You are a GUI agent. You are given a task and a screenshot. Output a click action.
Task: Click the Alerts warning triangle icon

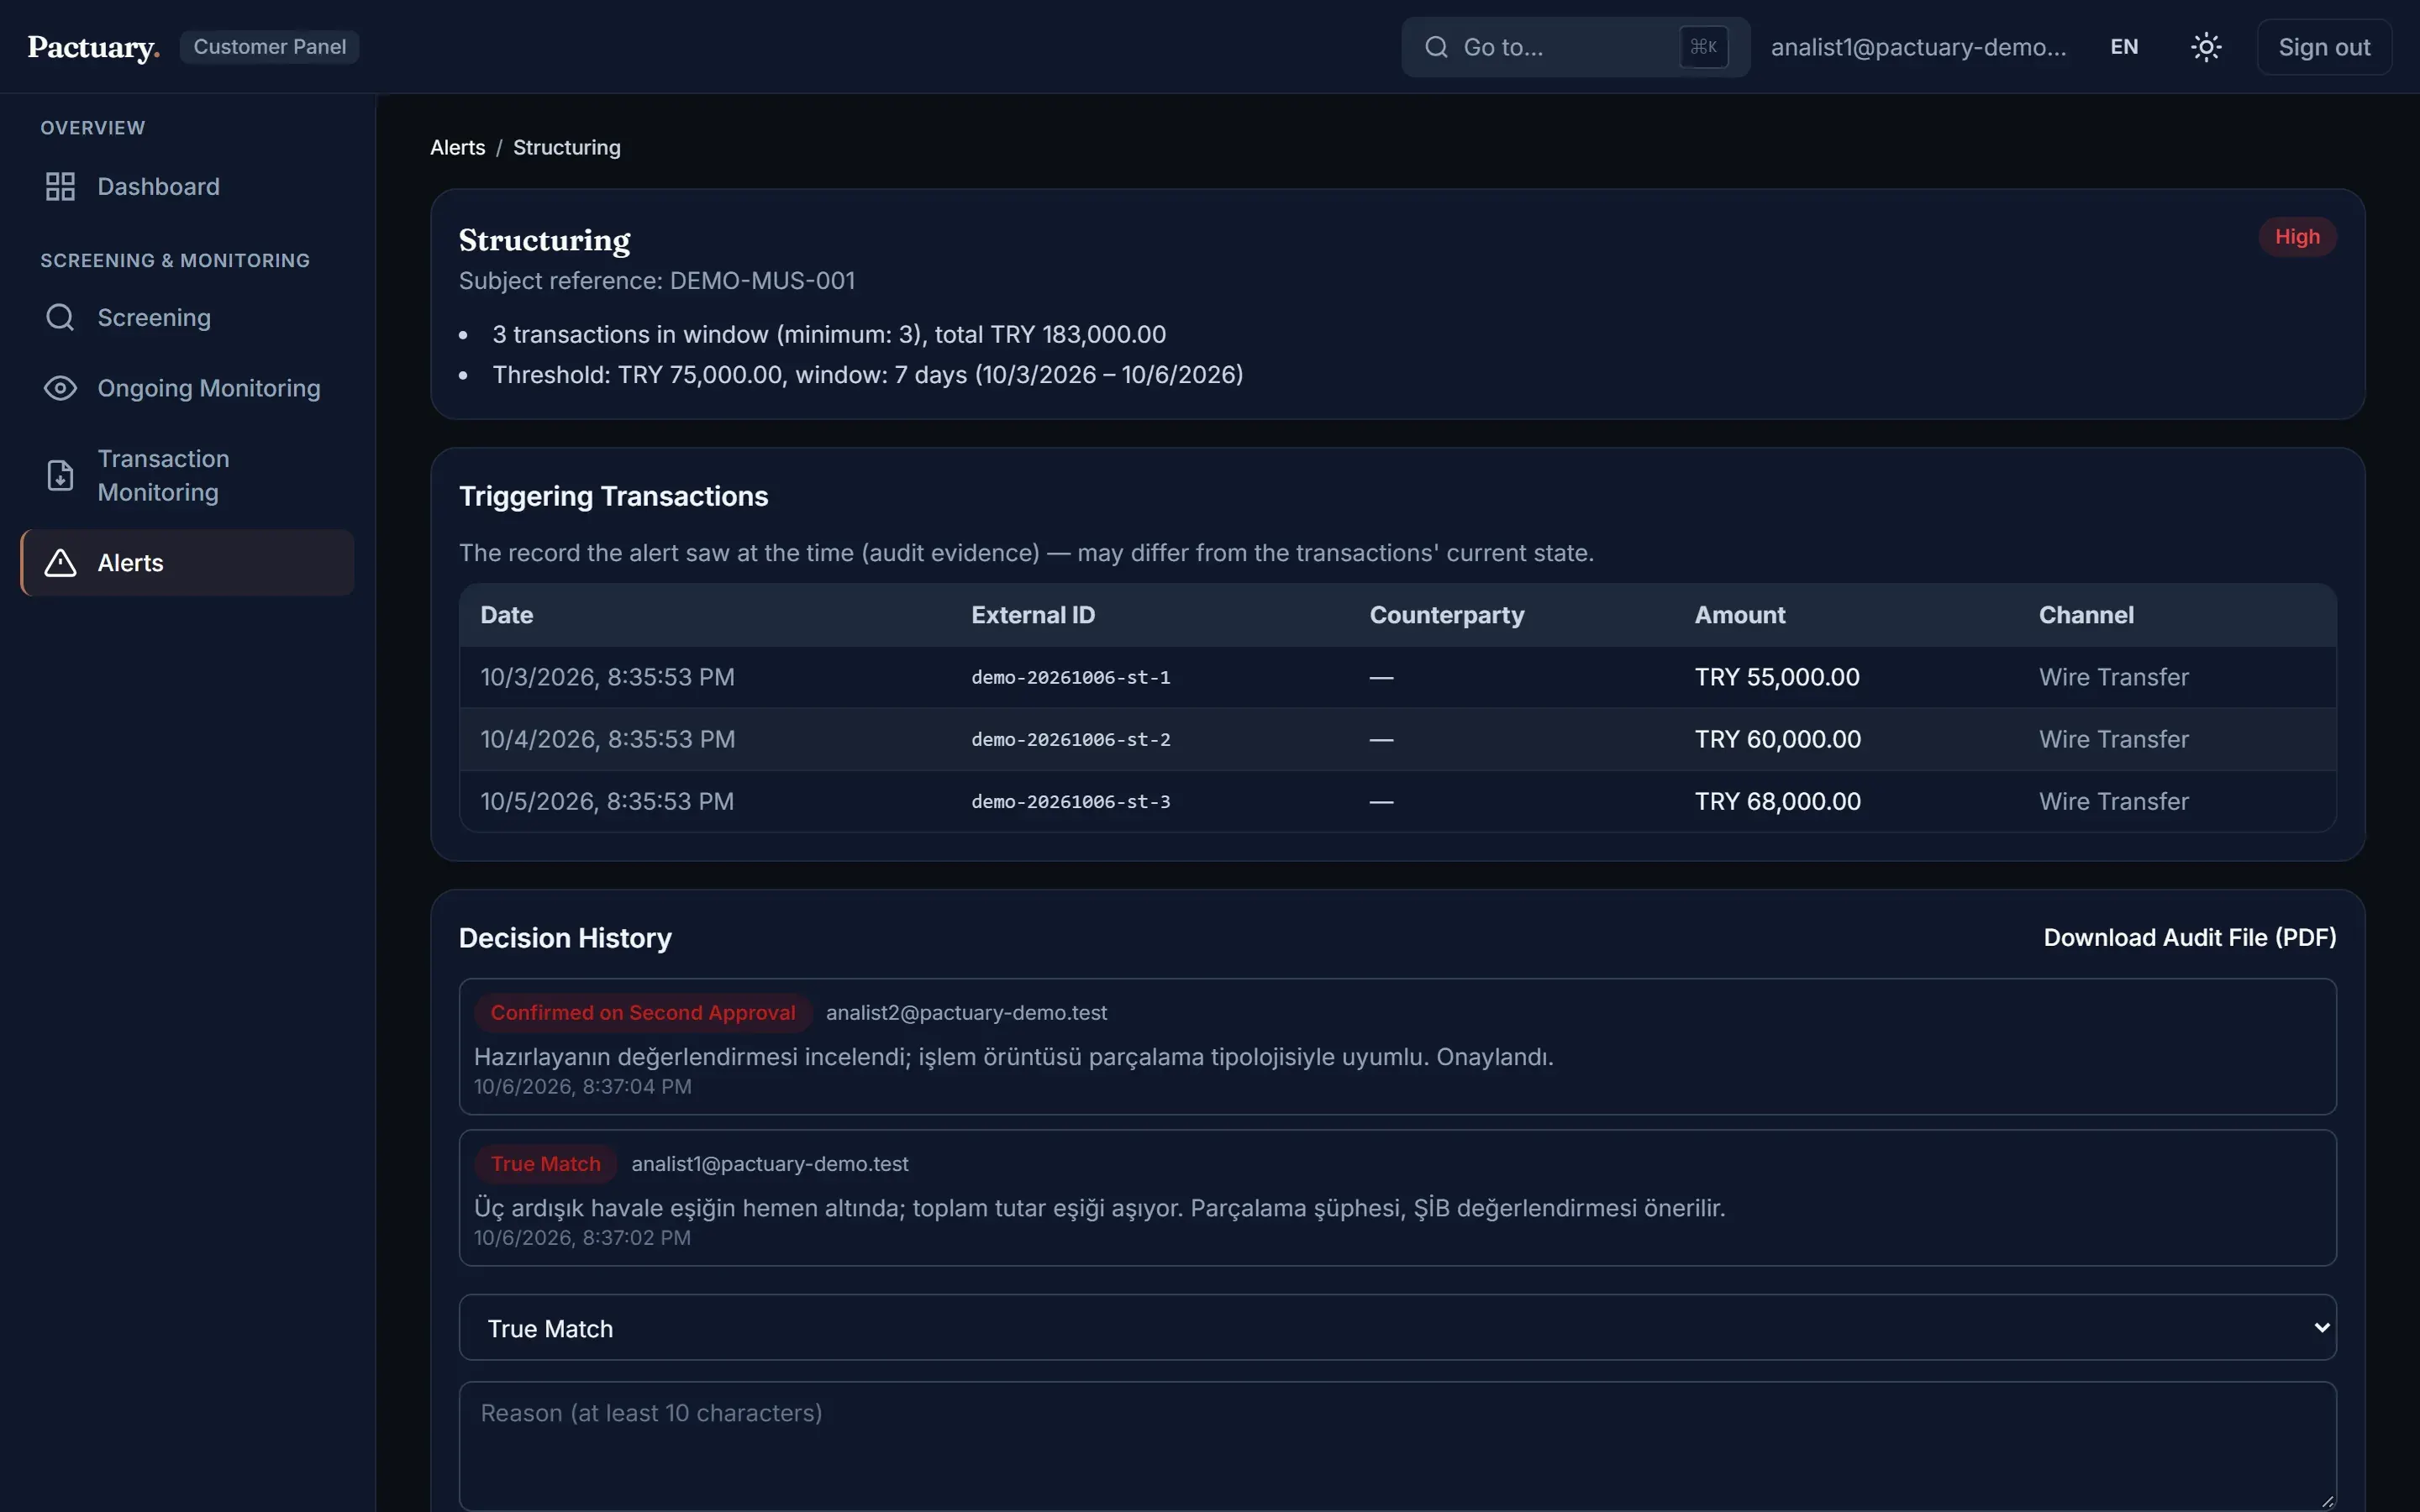tap(60, 563)
